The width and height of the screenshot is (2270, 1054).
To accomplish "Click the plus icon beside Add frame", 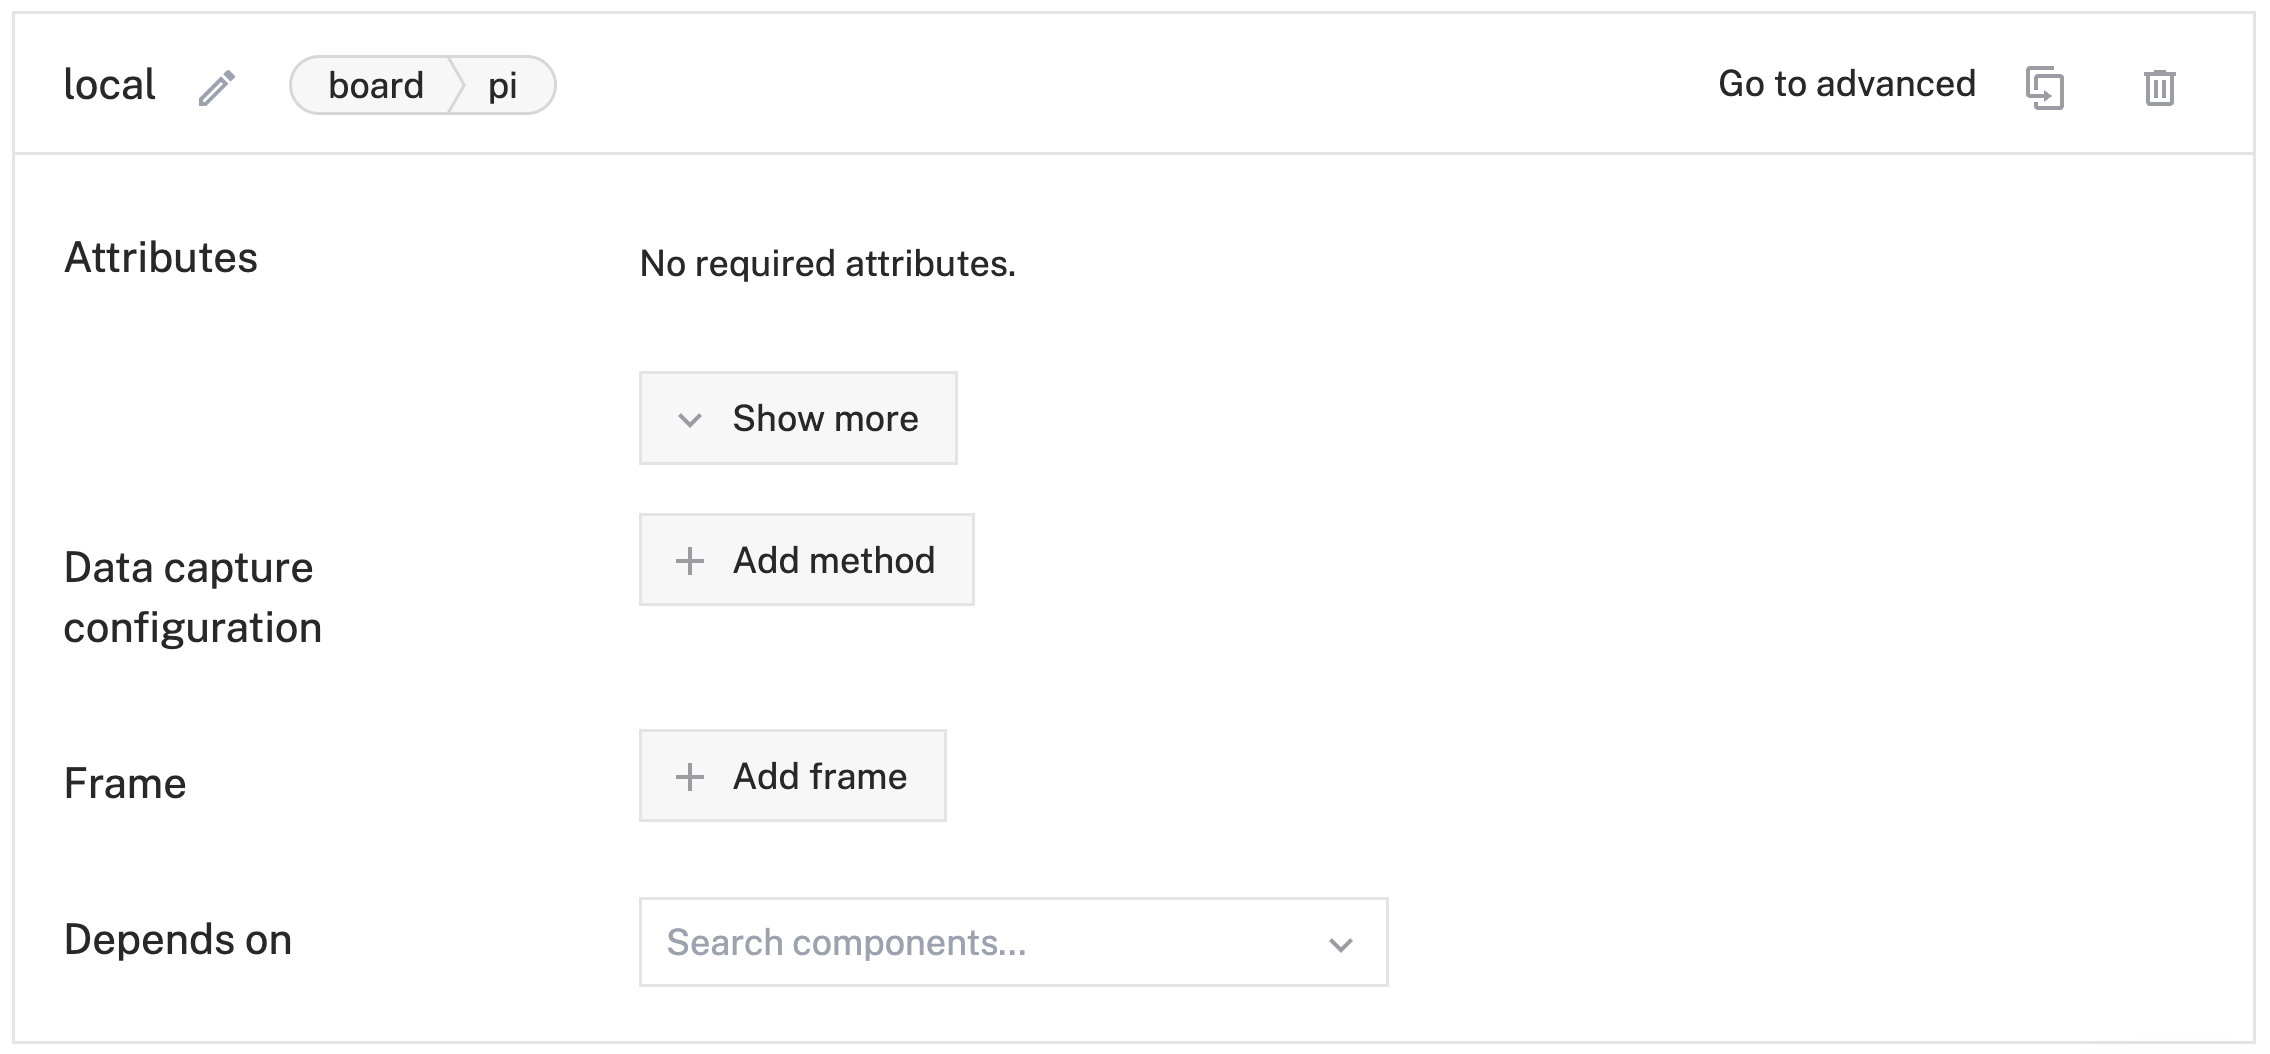I will coord(690,777).
